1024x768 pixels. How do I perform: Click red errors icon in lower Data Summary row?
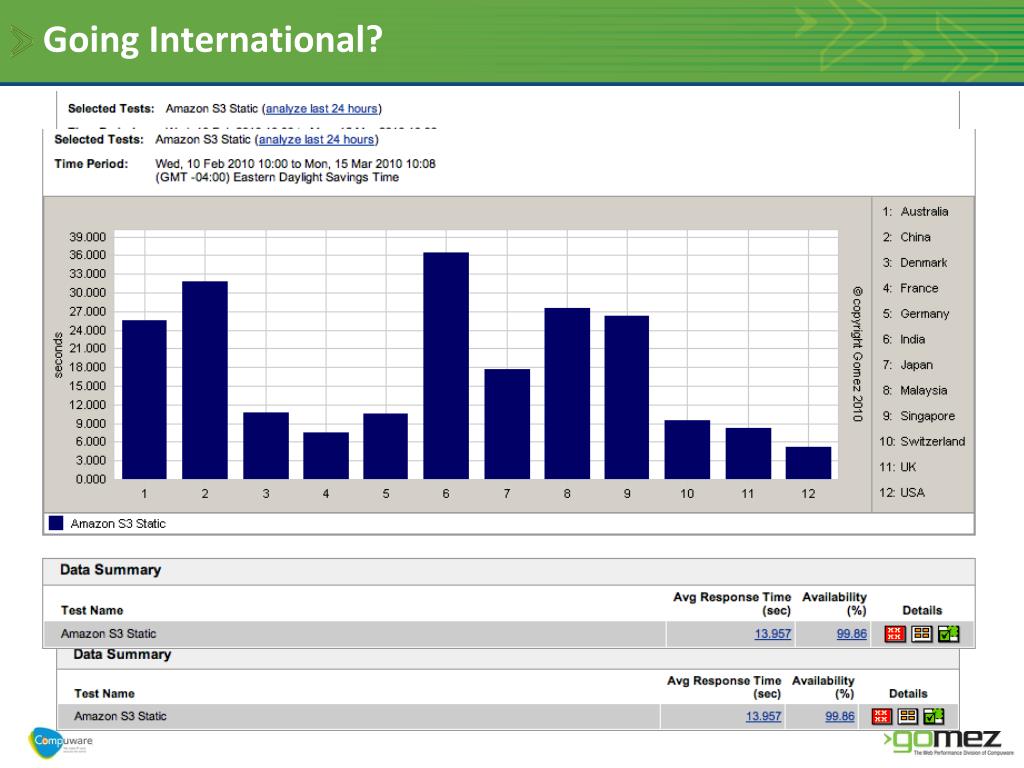point(882,716)
